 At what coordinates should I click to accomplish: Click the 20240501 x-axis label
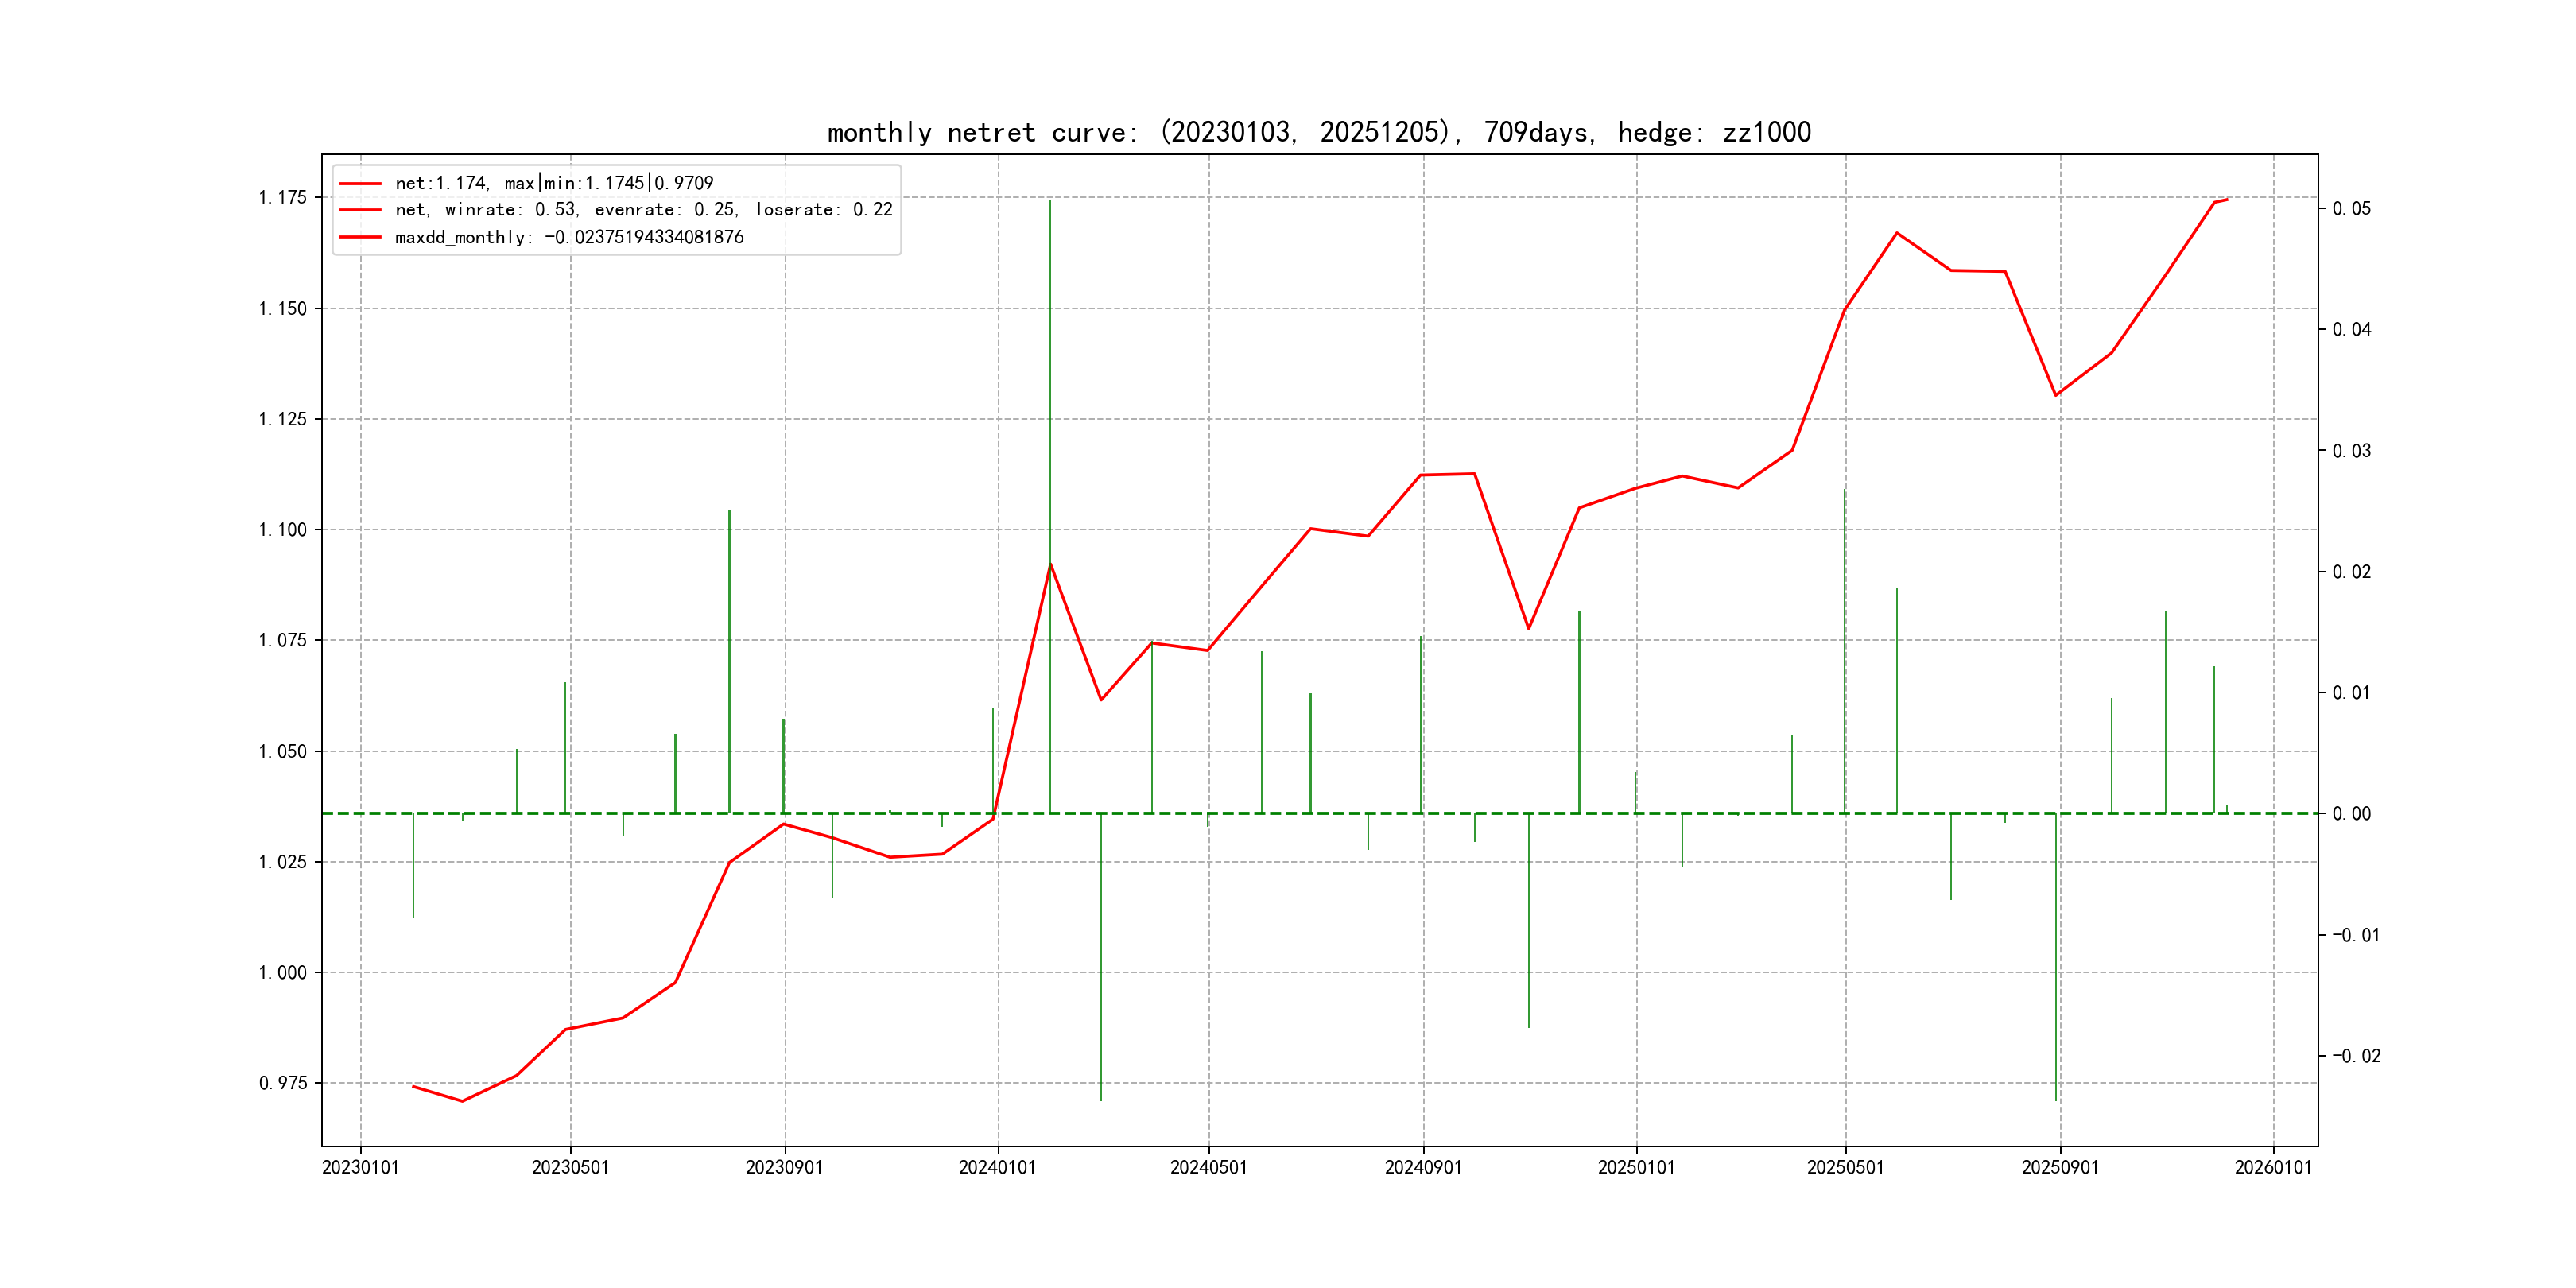point(1209,1168)
